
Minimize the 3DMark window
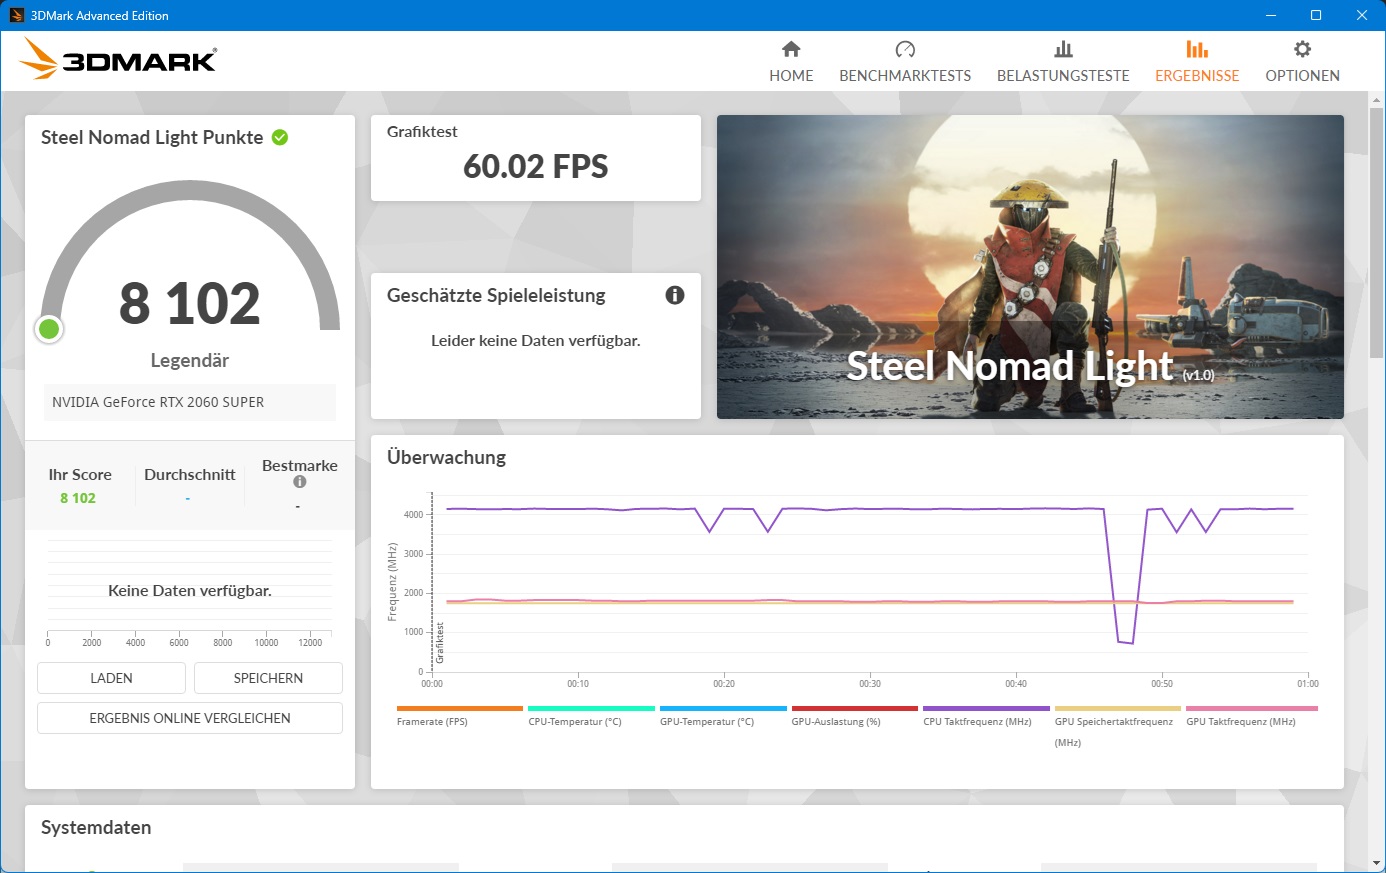click(x=1271, y=15)
